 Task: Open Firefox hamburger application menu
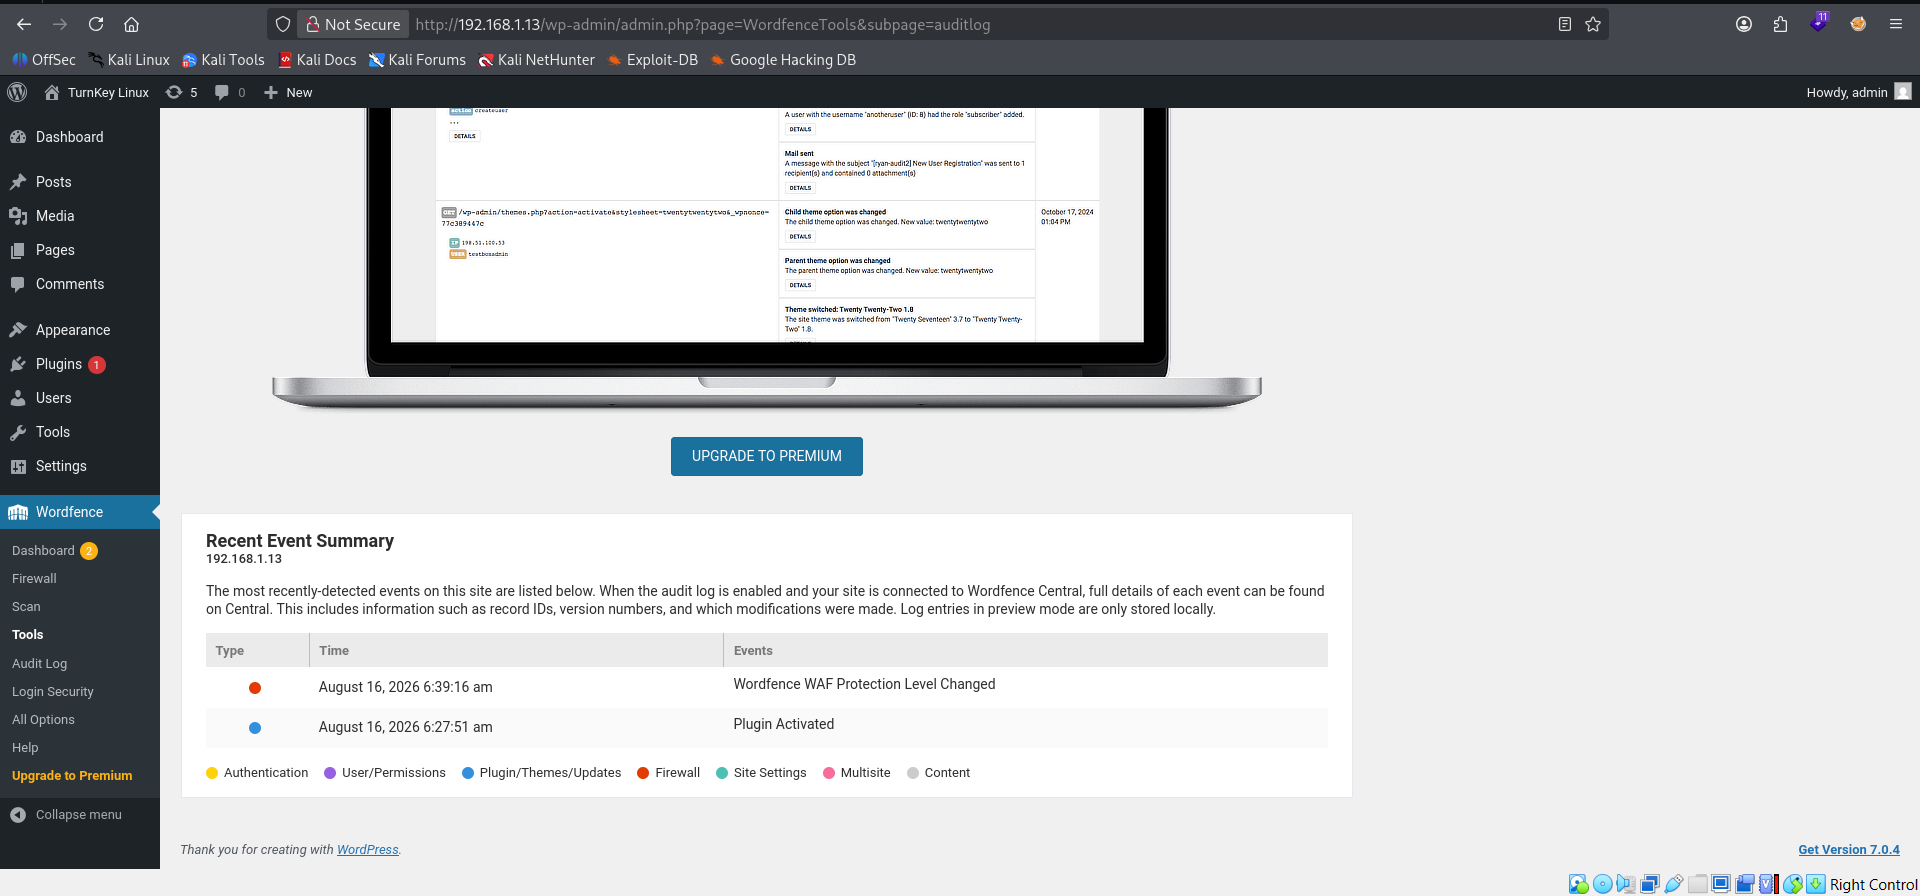(x=1896, y=24)
